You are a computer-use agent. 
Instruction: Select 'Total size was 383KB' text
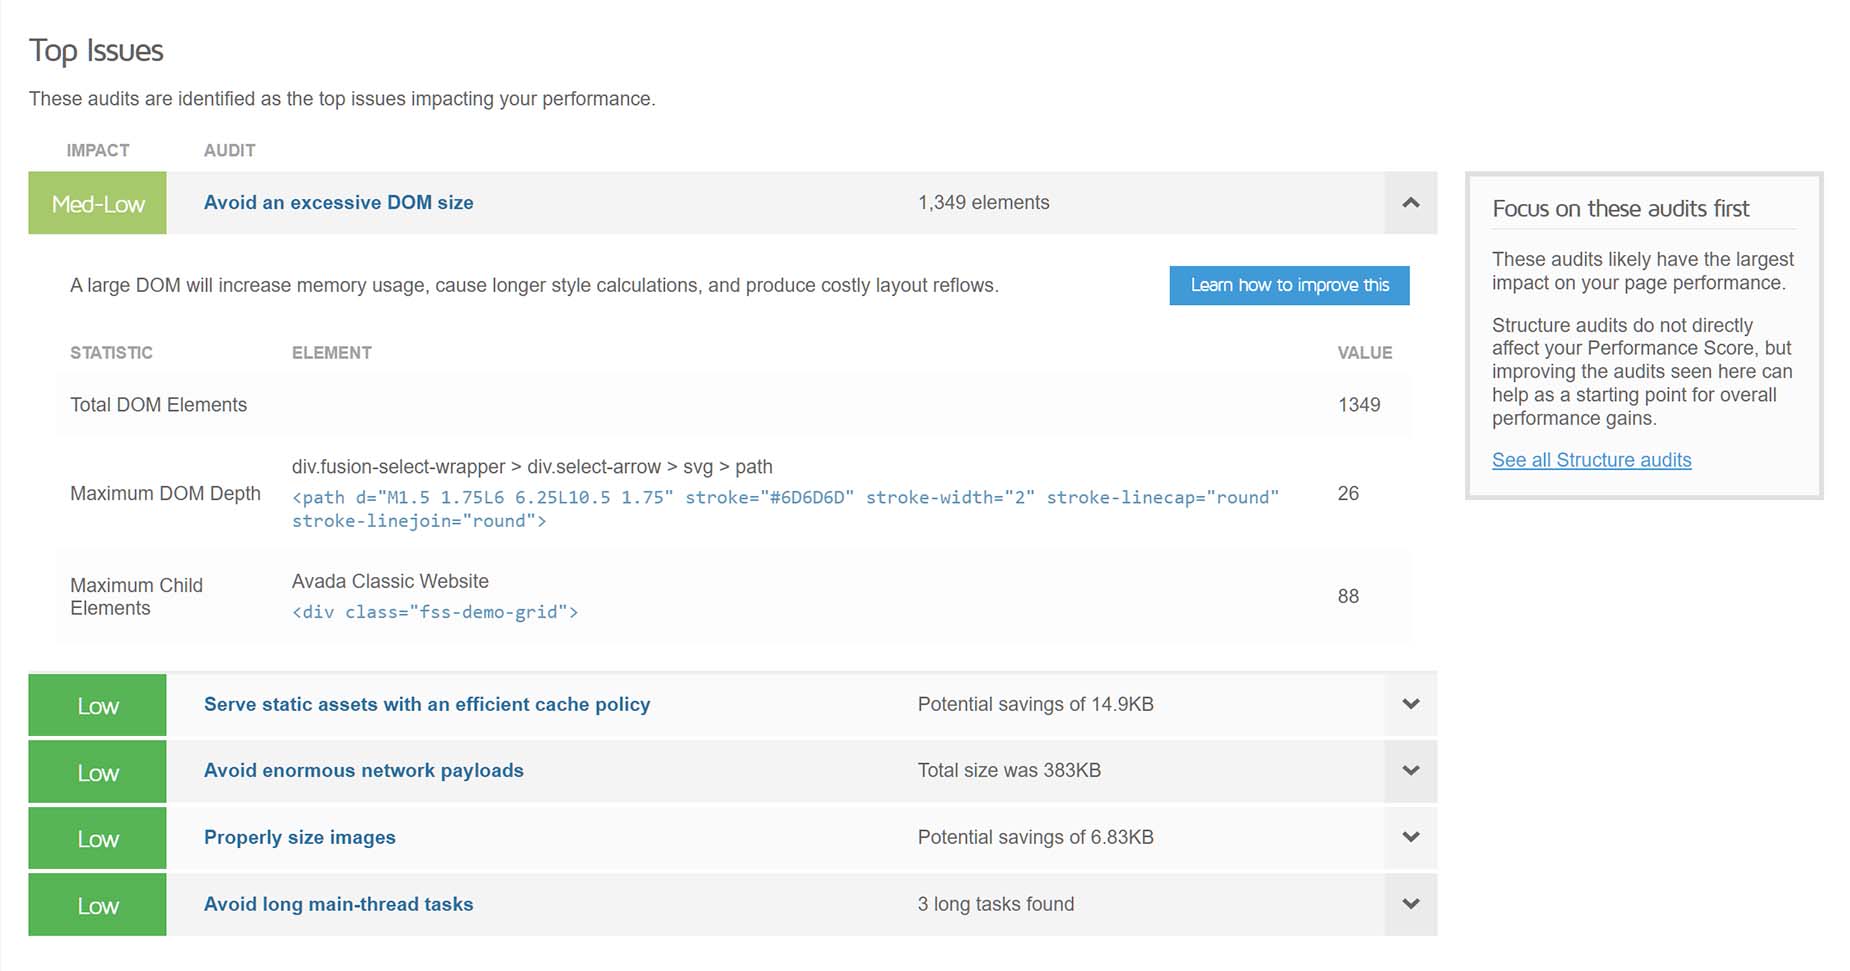click(1009, 770)
